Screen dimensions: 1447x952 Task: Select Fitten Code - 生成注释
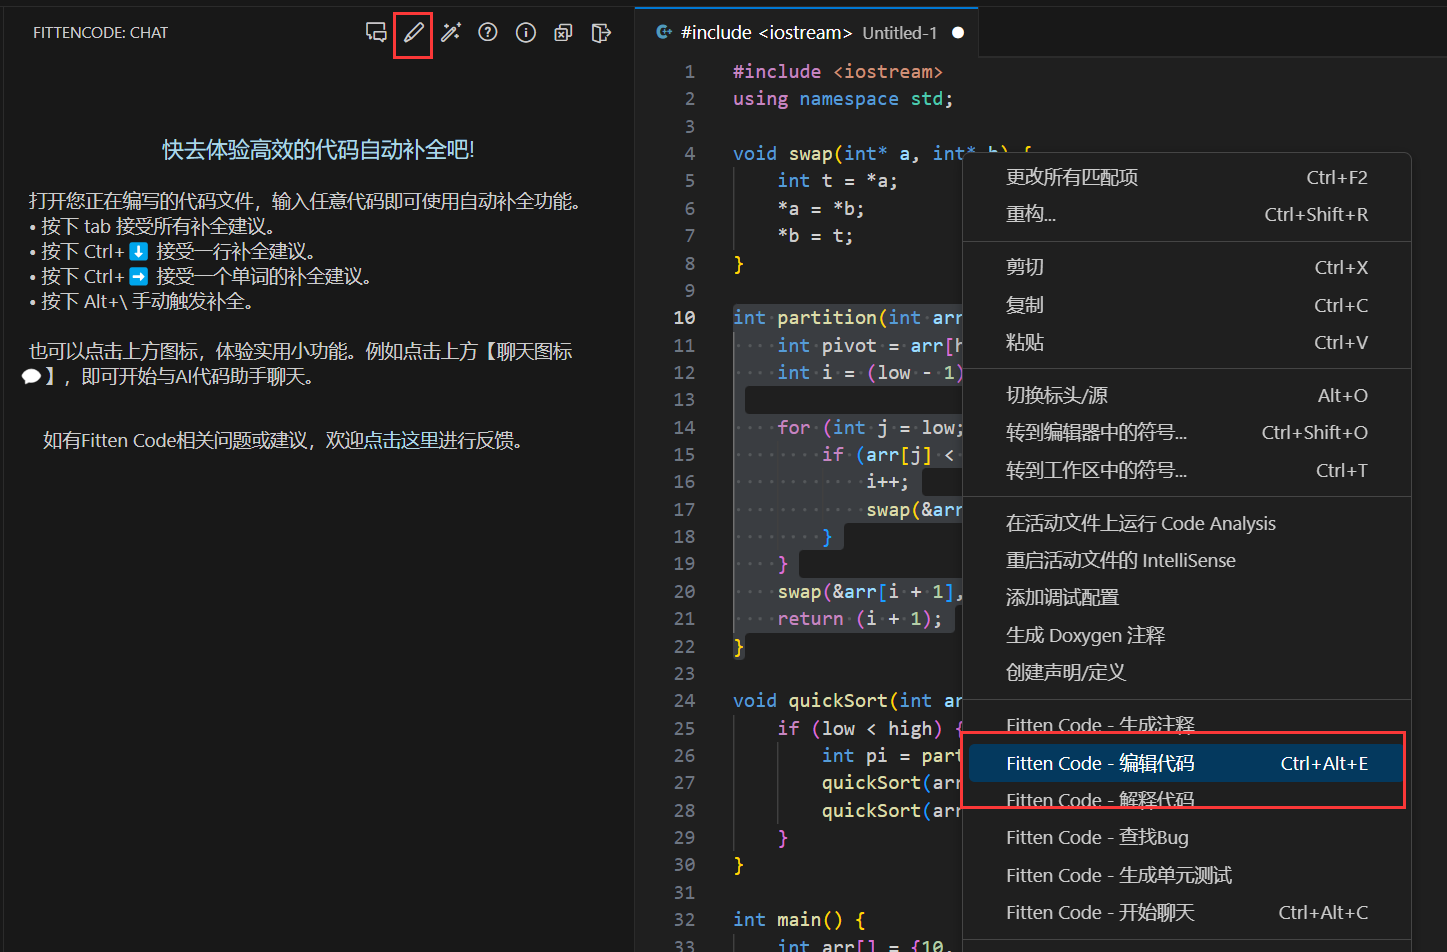point(1187,726)
